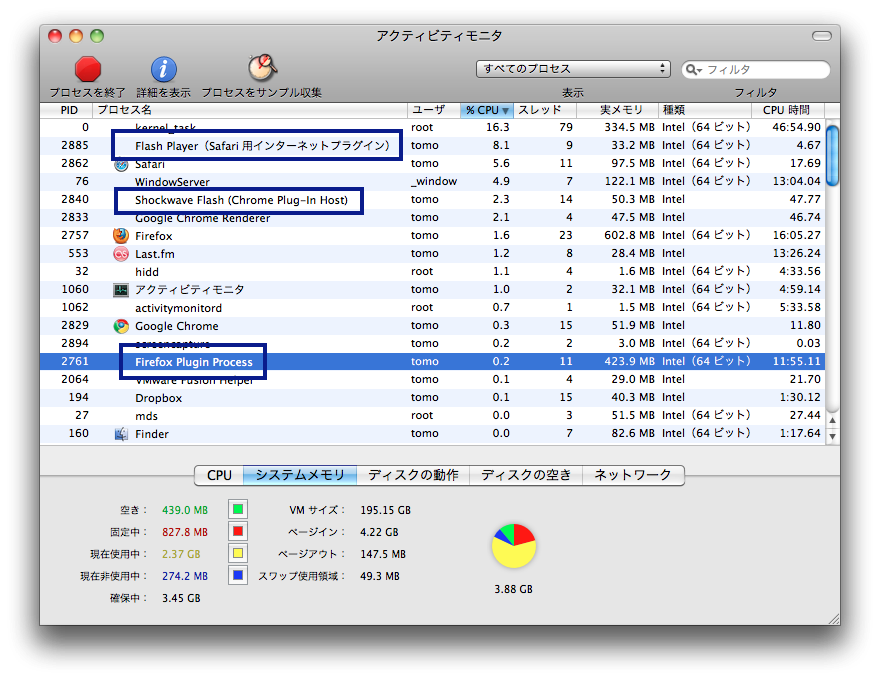Image resolution: width=880 pixels, height=680 pixels.
Task: Click the Last.fm icon in the list
Action: pos(121,254)
